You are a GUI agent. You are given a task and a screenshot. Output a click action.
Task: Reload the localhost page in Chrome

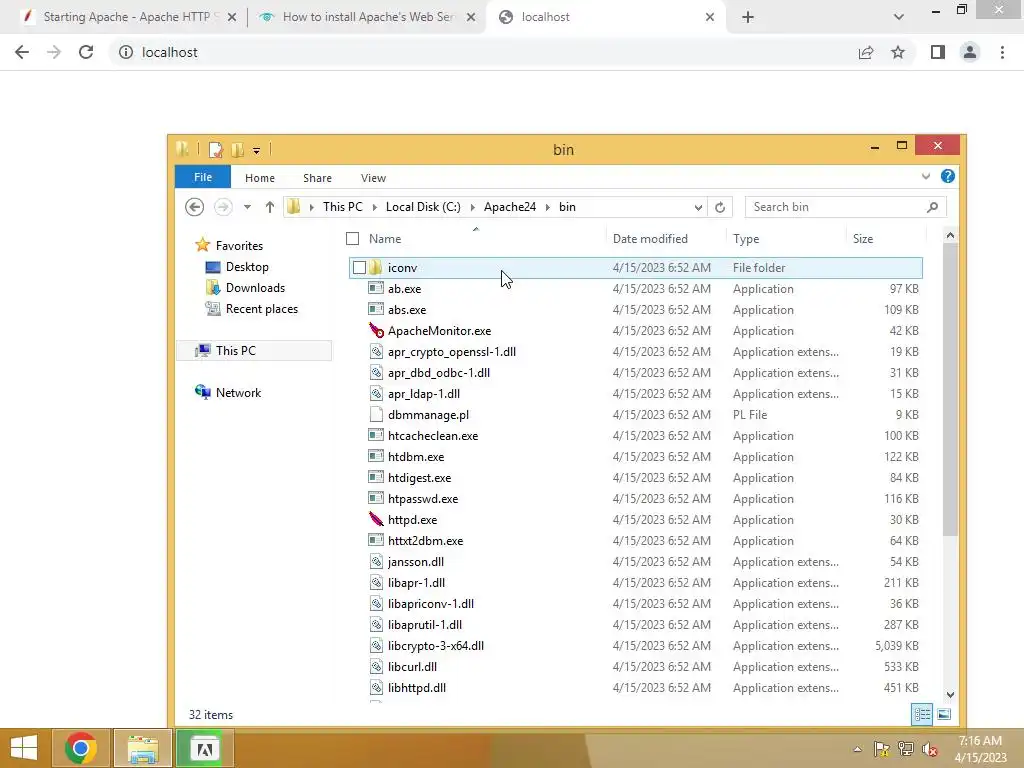86,52
